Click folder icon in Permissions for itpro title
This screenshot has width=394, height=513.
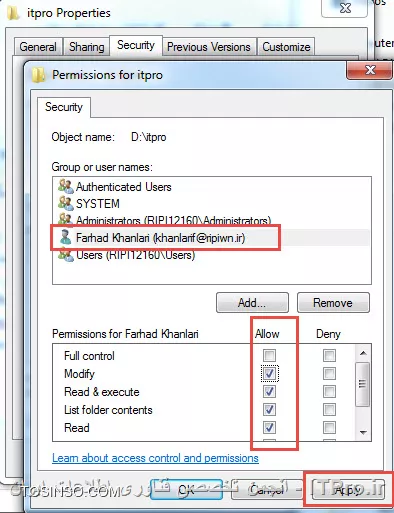pyautogui.click(x=38, y=75)
